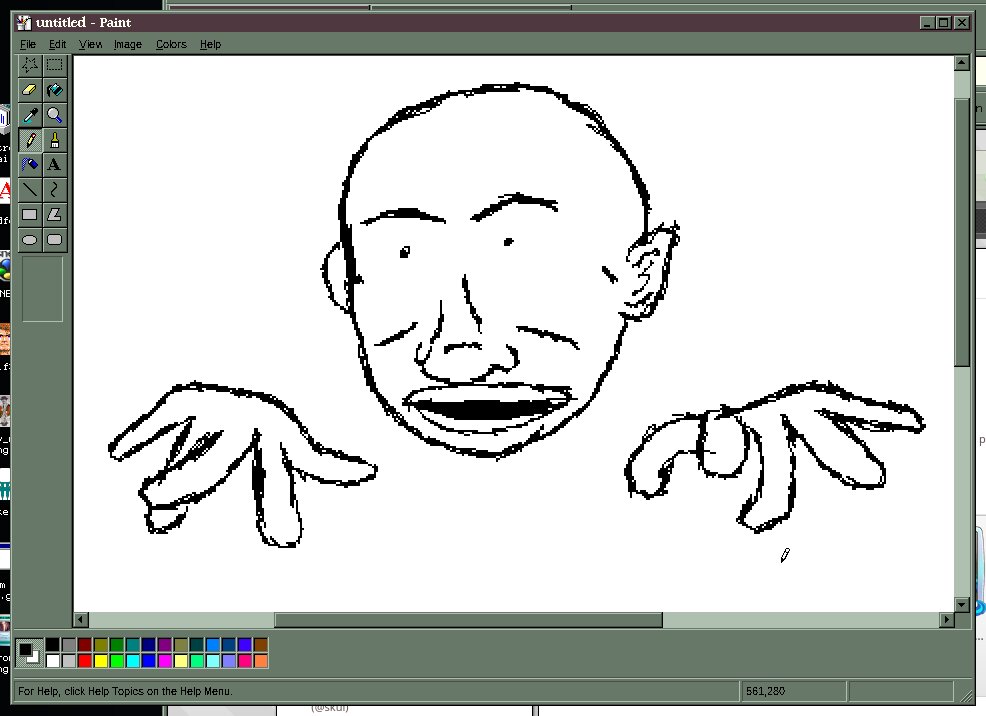Screen dimensions: 986x716
Task: Switch to the Brush tool
Action: click(55, 140)
